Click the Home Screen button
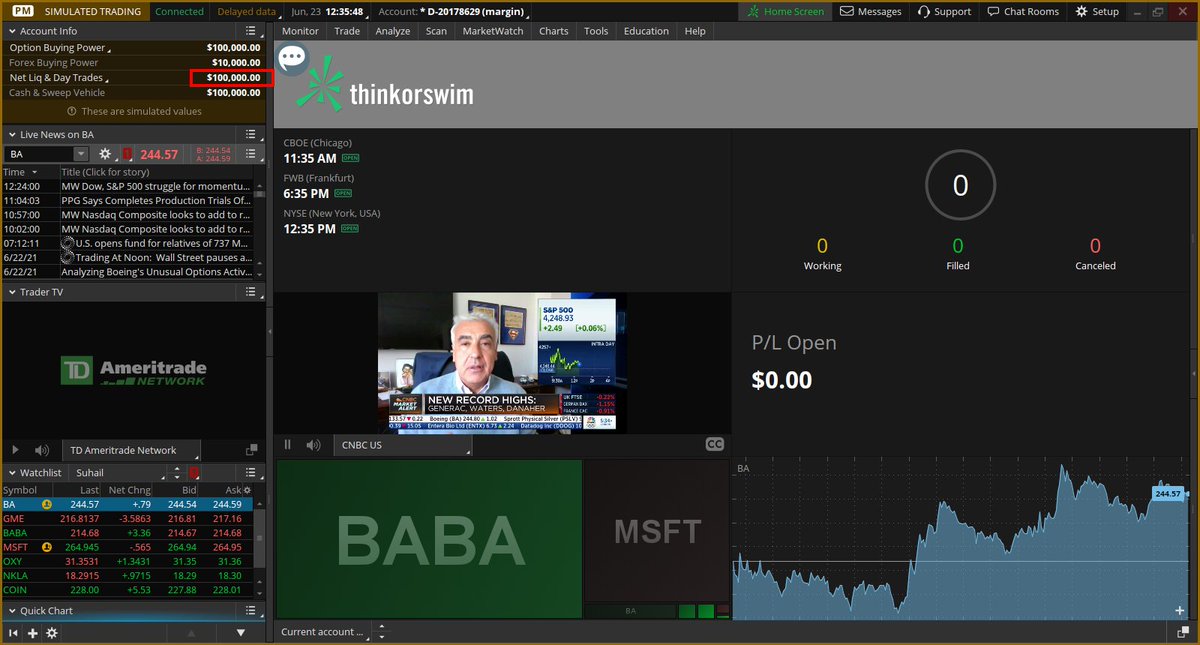Viewport: 1200px width, 645px height. (x=786, y=12)
